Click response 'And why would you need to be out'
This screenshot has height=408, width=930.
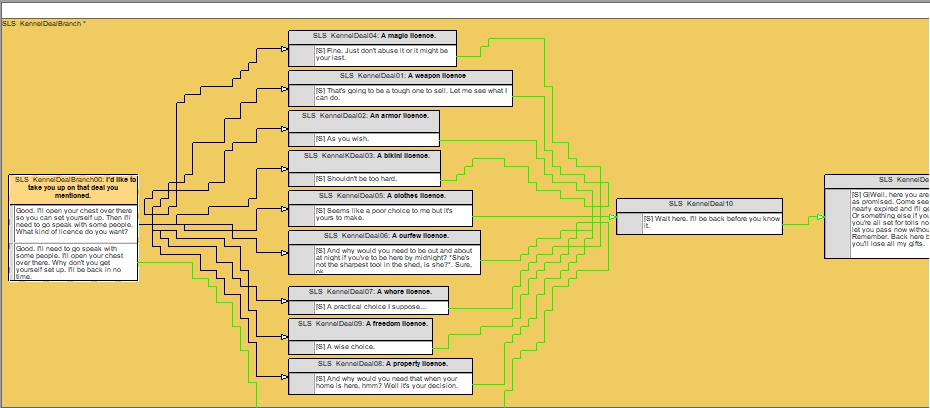click(x=397, y=260)
